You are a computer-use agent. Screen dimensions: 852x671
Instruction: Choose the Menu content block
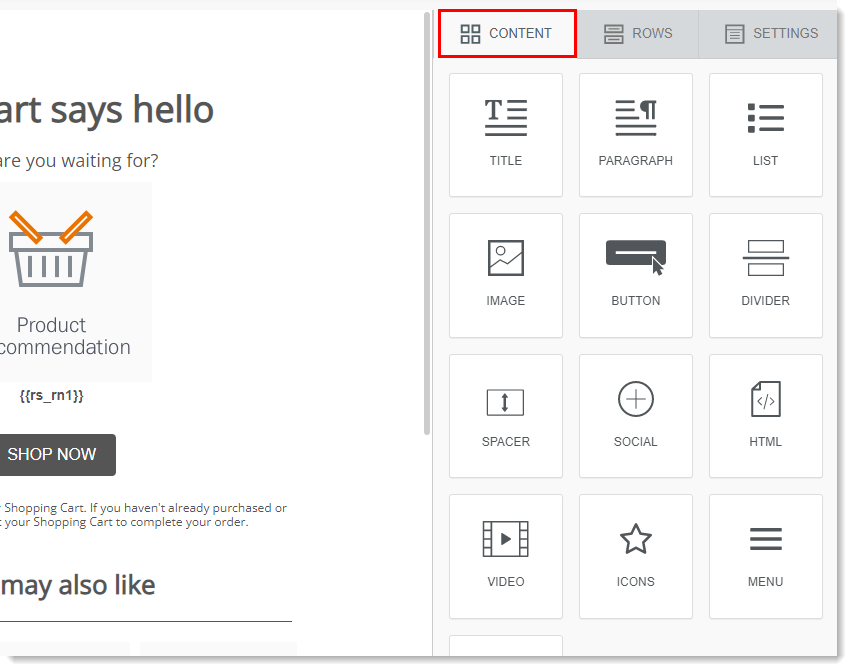(766, 556)
